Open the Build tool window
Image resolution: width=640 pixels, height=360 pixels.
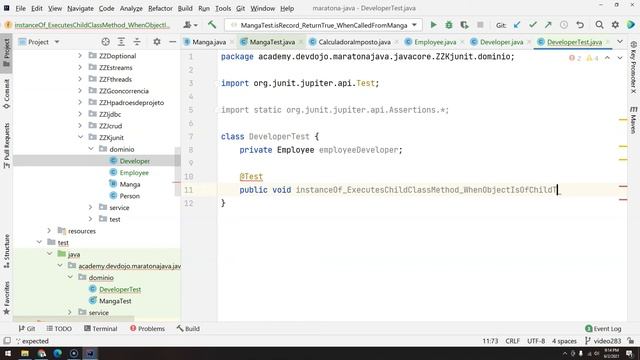coord(188,329)
